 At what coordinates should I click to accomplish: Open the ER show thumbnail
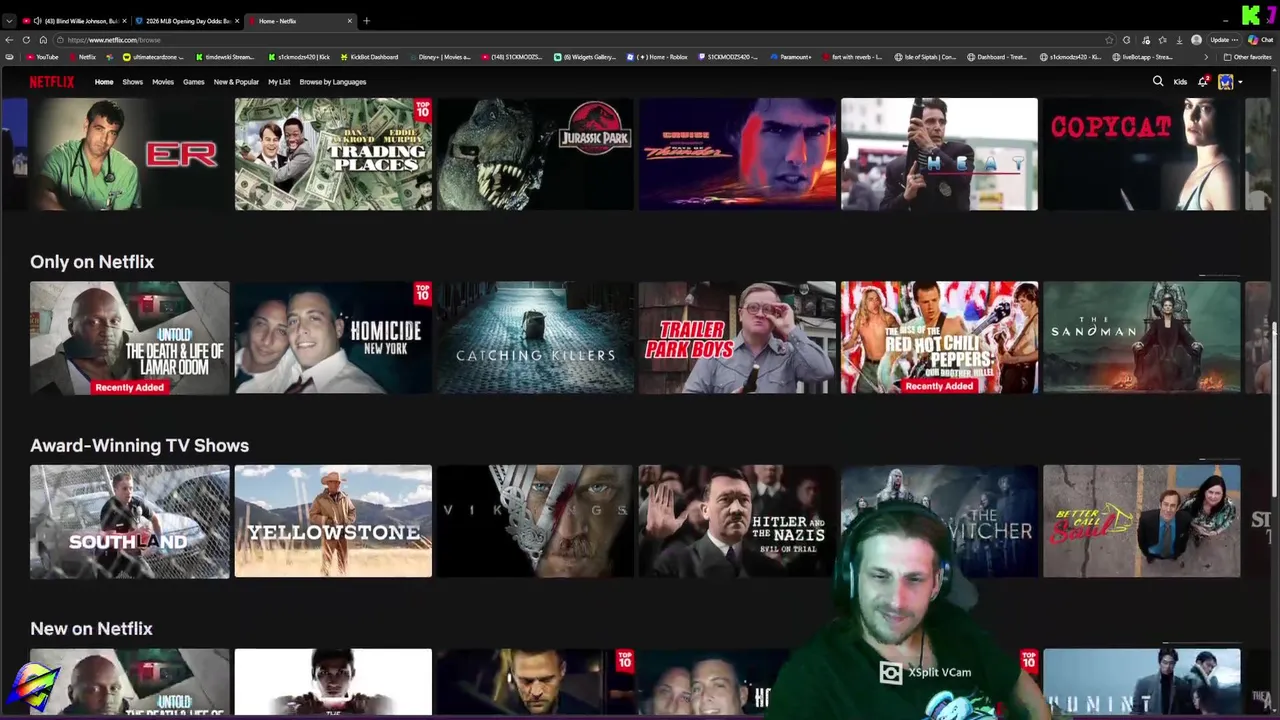129,154
